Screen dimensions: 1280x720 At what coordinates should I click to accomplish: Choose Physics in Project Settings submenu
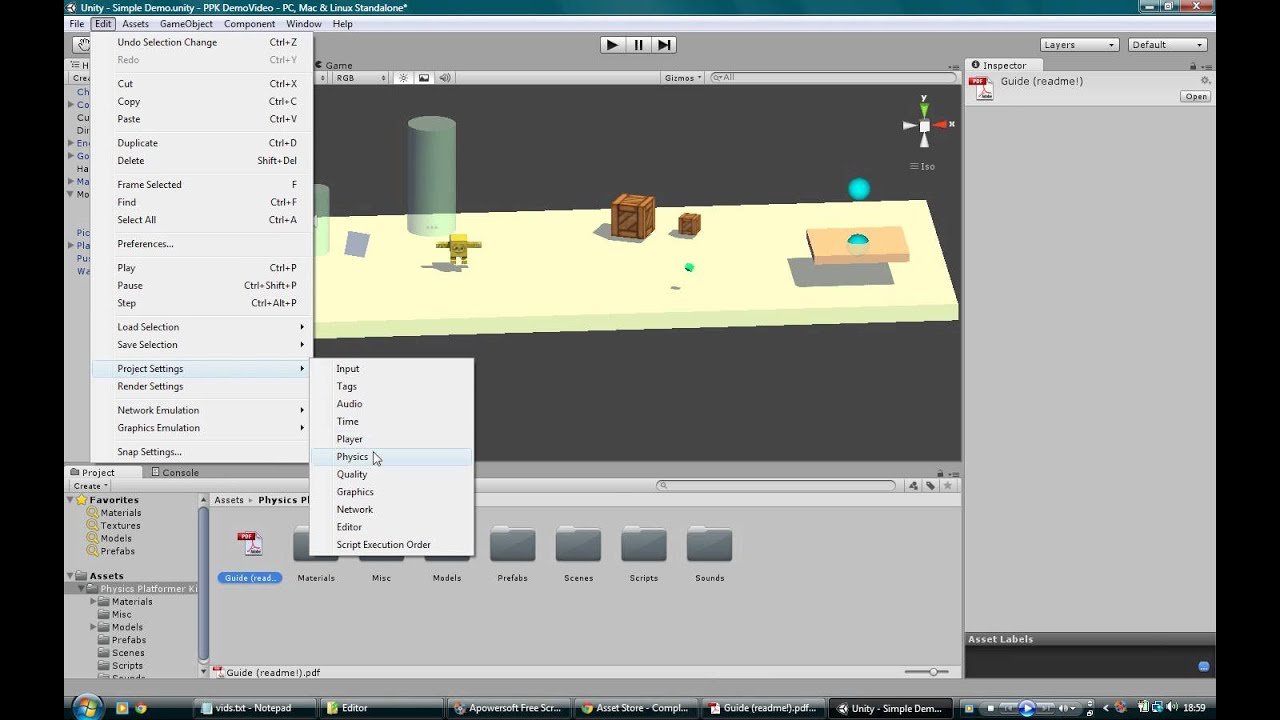[x=390, y=457]
